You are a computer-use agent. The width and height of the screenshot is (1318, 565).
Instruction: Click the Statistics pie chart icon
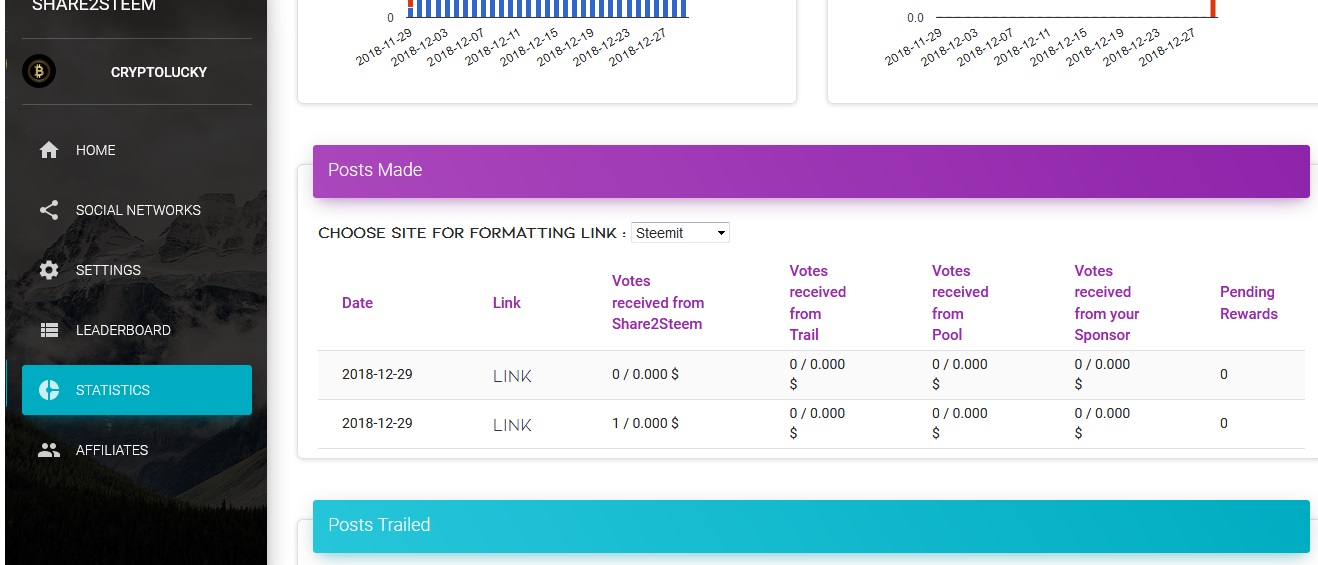point(49,390)
